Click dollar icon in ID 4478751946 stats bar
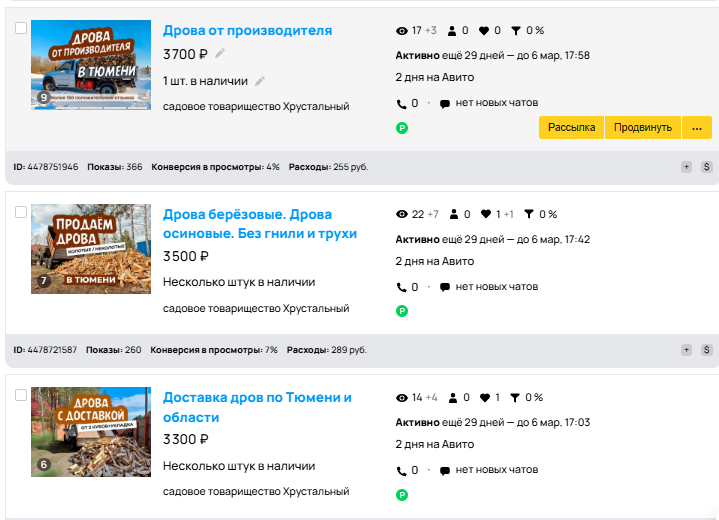Image resolution: width=719 pixels, height=520 pixels. click(707, 167)
